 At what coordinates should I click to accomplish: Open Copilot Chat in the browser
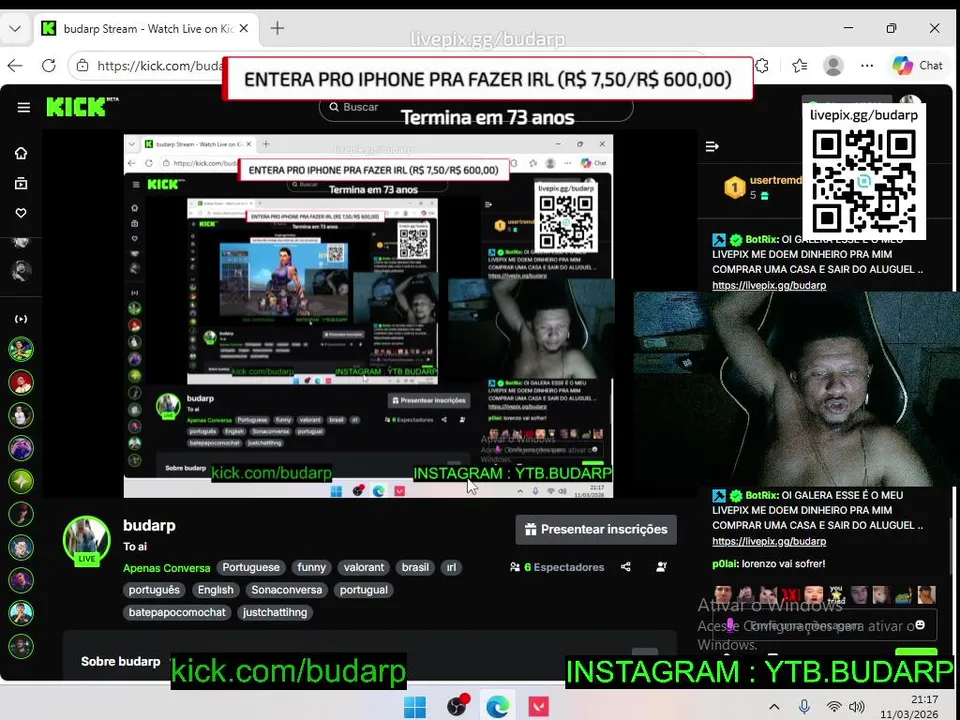pos(917,66)
